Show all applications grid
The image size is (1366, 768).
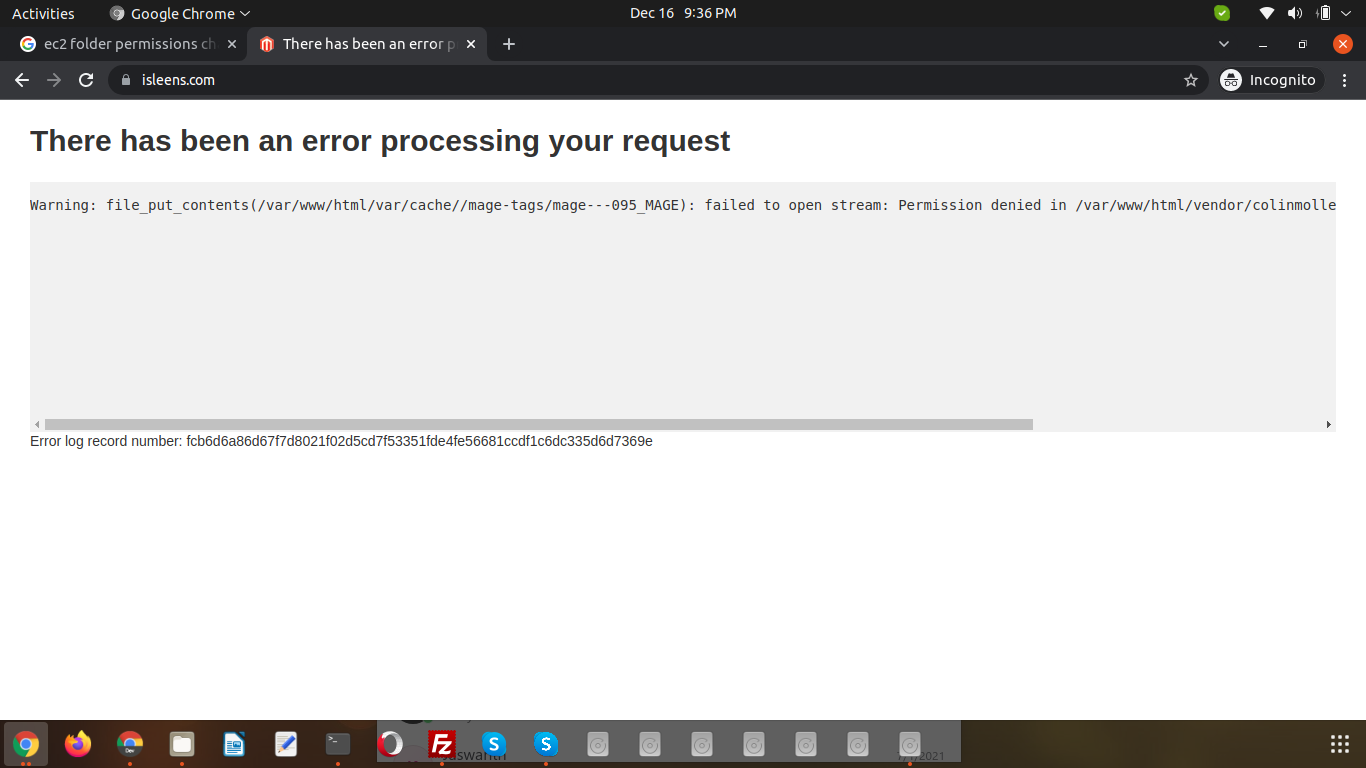click(x=1340, y=744)
